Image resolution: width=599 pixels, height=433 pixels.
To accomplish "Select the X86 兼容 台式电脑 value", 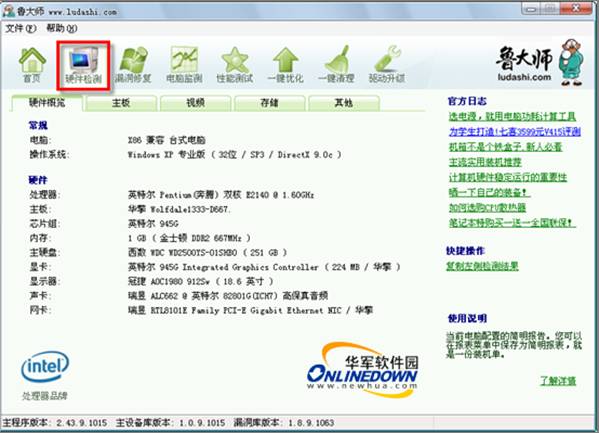I will [x=167, y=140].
